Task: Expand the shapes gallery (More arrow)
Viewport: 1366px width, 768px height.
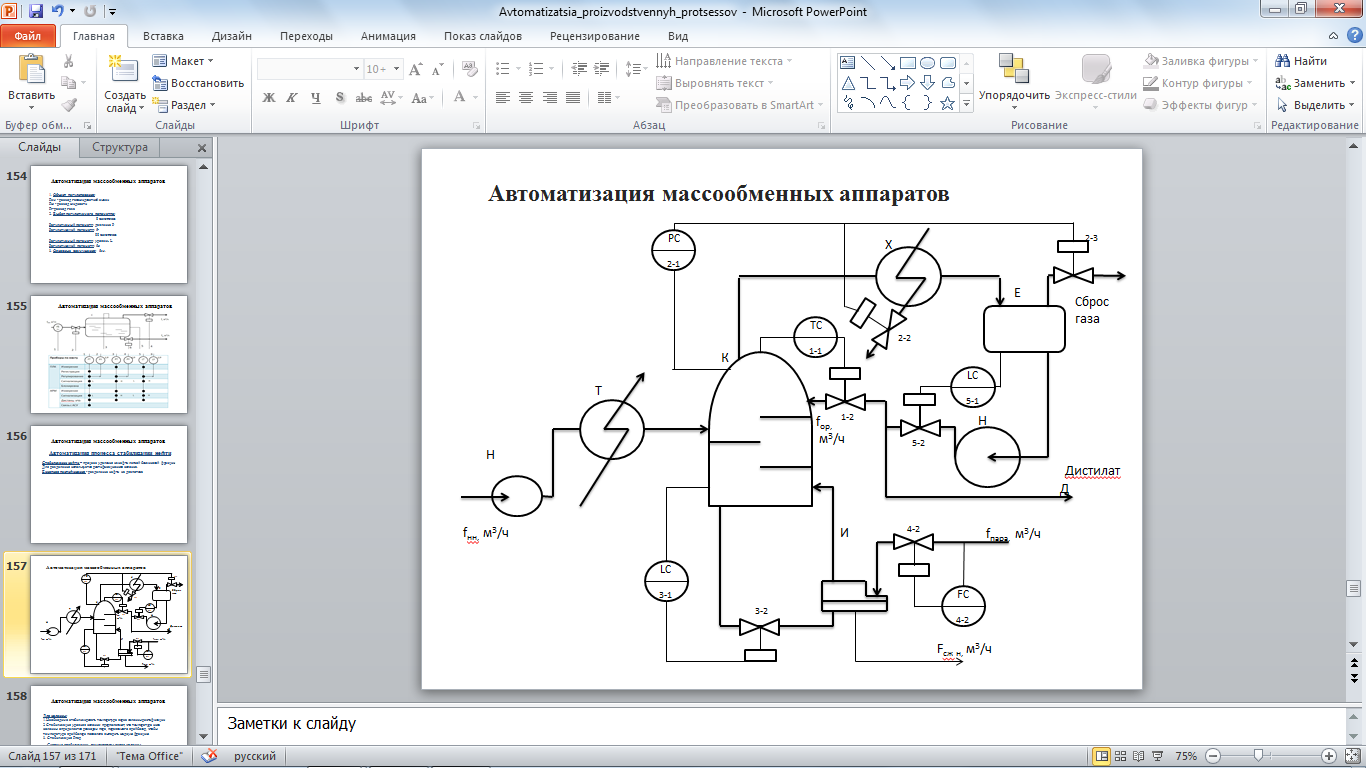Action: [967, 104]
